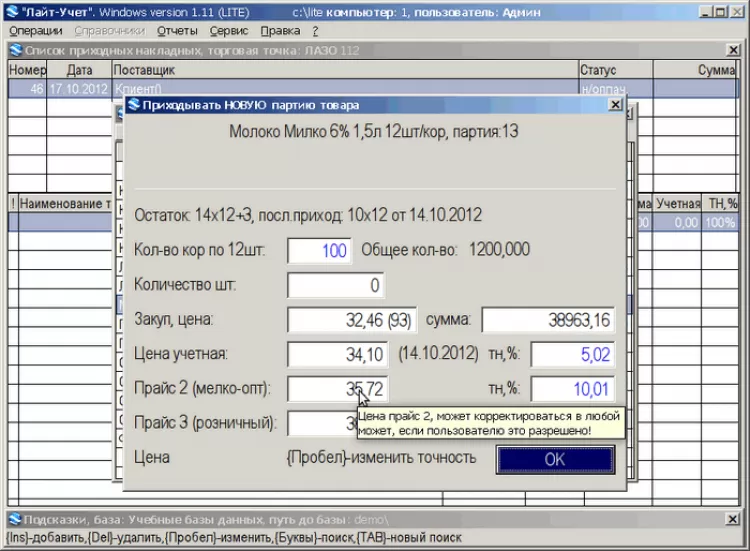Click the н/оплач. status cell

[x=616, y=89]
